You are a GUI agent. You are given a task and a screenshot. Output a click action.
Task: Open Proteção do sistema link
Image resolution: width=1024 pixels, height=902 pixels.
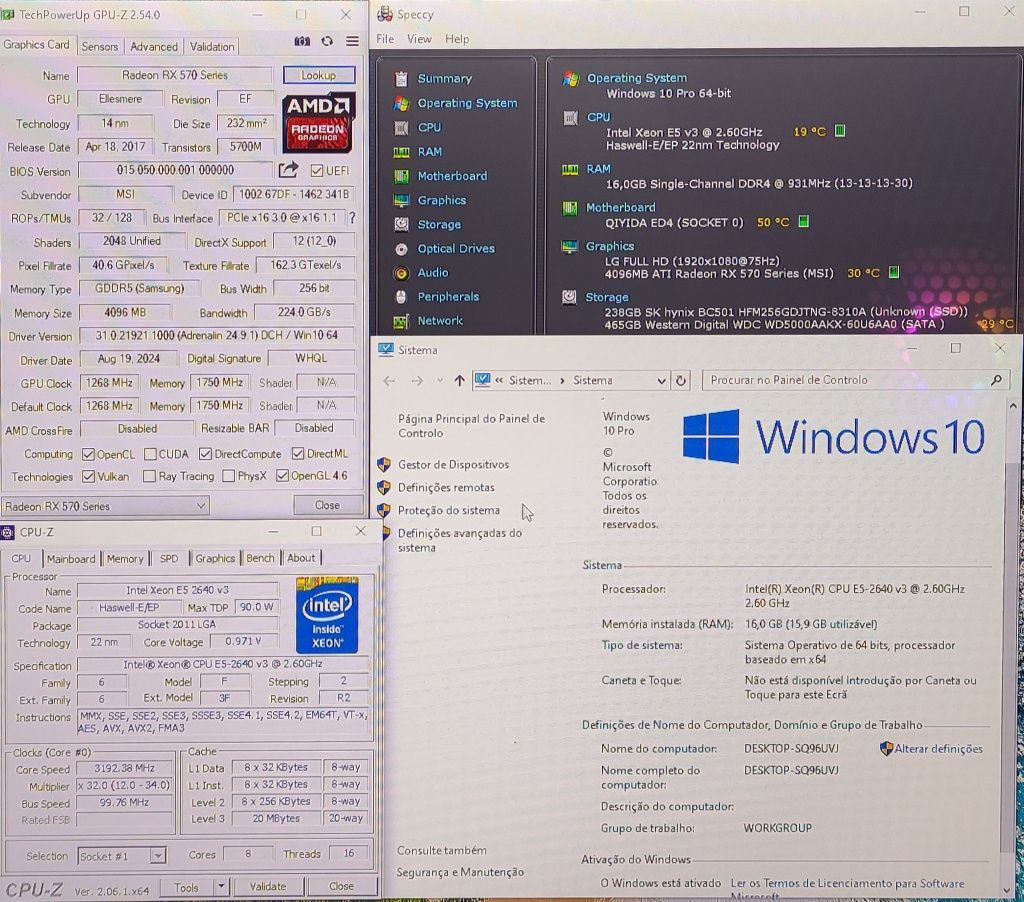click(x=449, y=510)
